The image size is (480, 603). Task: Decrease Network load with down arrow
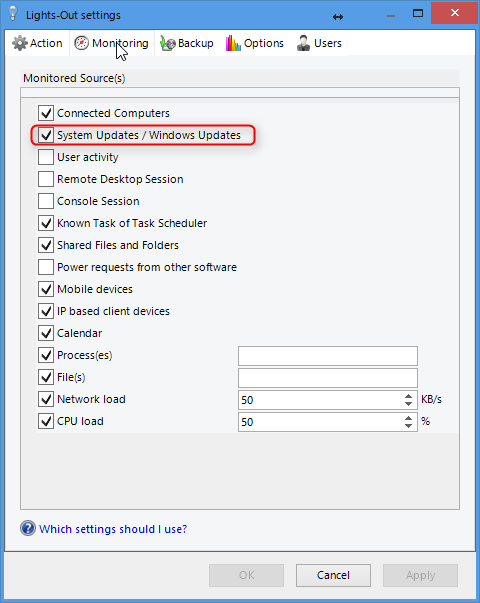click(408, 404)
